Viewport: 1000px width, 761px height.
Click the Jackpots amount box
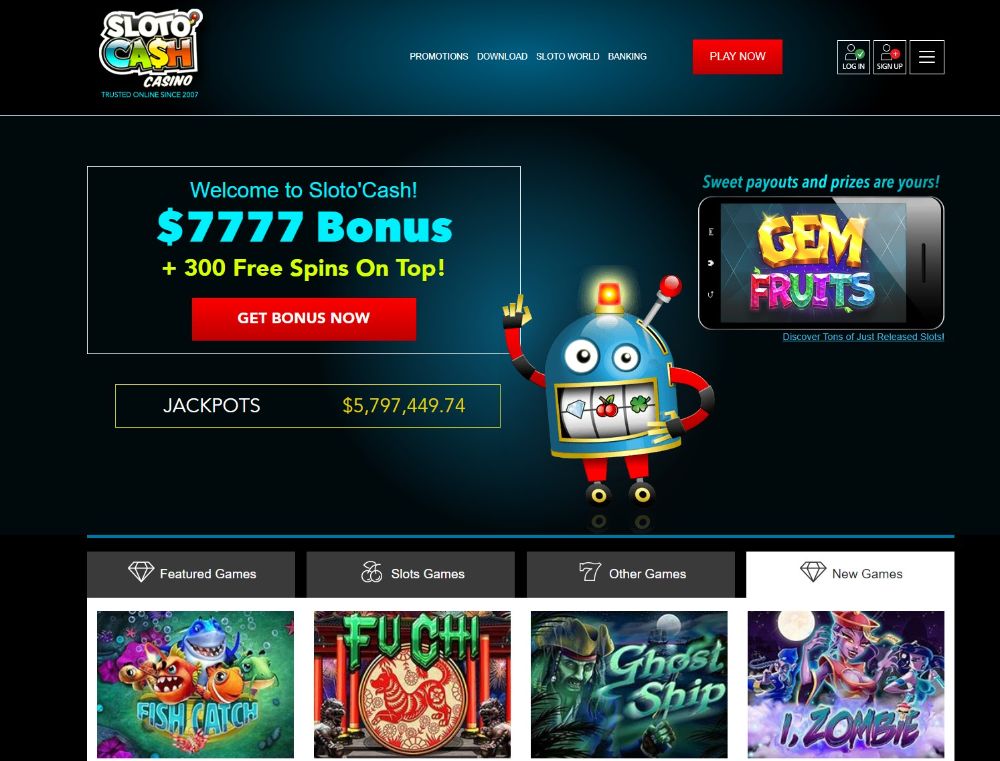click(x=307, y=406)
